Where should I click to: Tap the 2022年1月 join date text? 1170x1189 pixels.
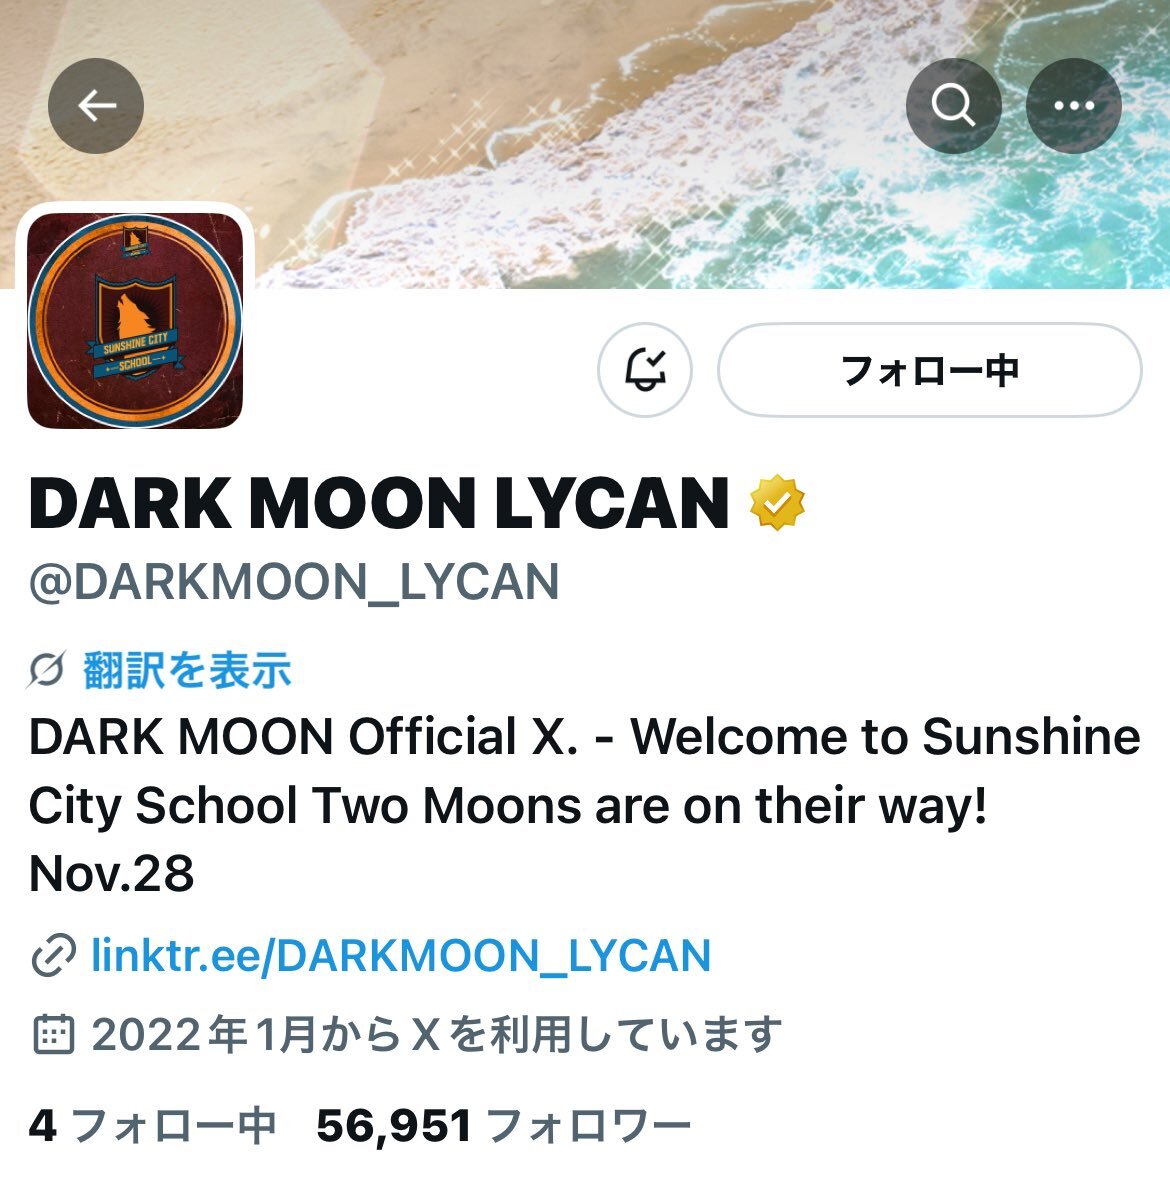point(204,1034)
